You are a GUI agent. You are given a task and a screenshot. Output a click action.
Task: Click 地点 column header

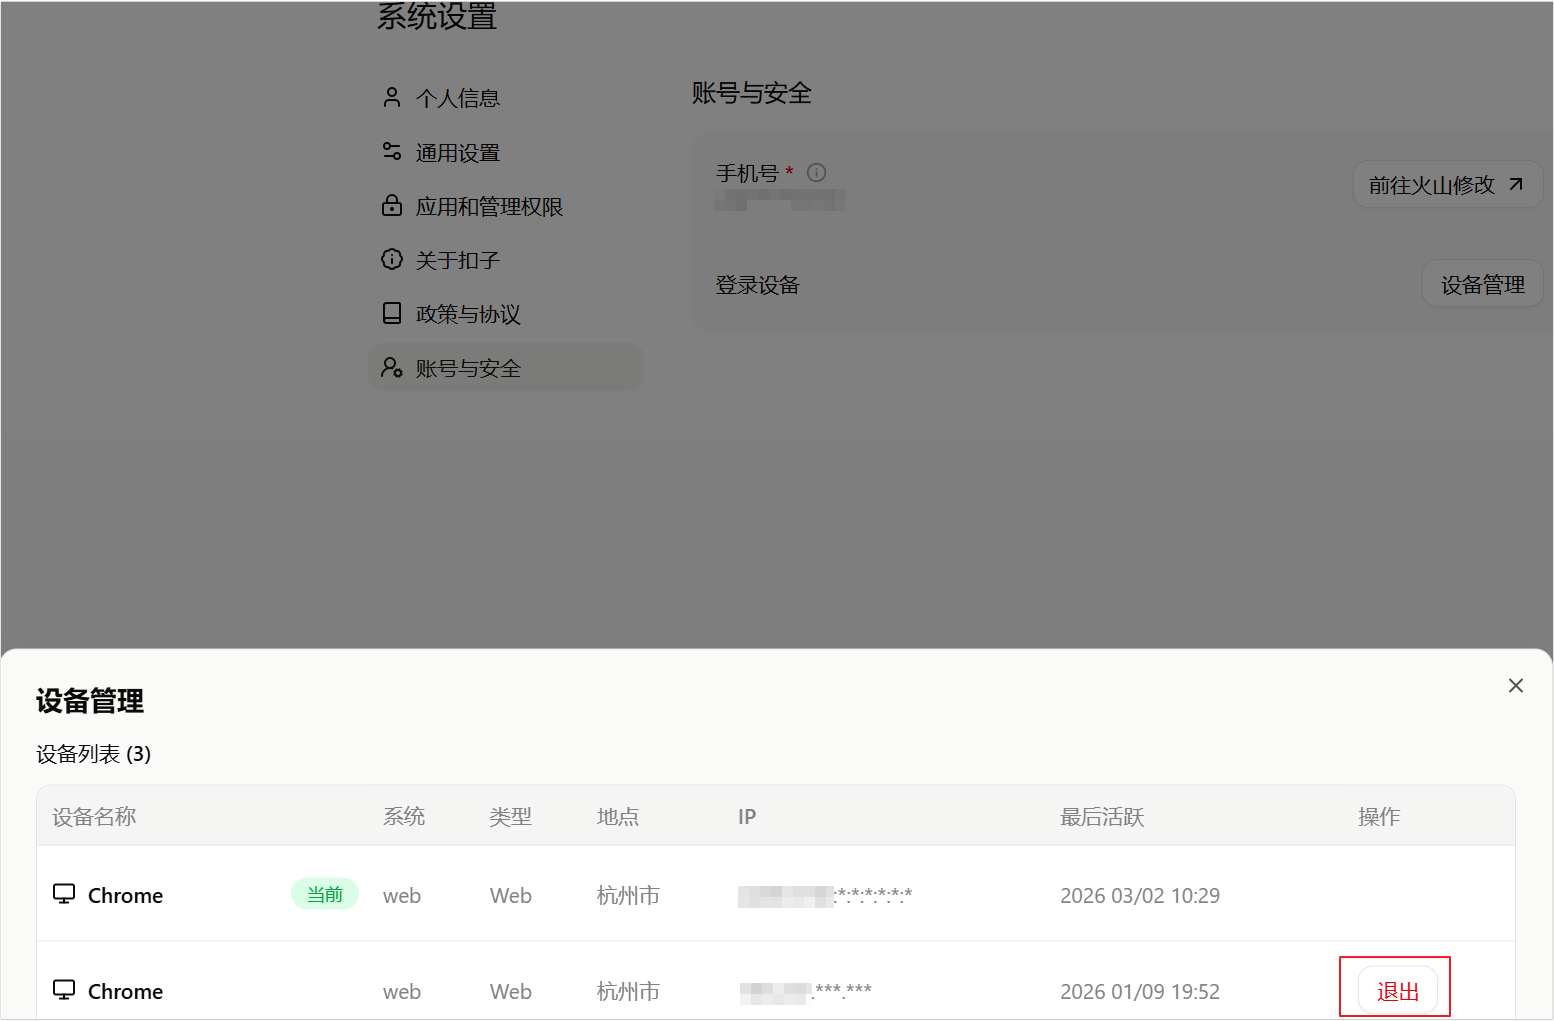[618, 817]
